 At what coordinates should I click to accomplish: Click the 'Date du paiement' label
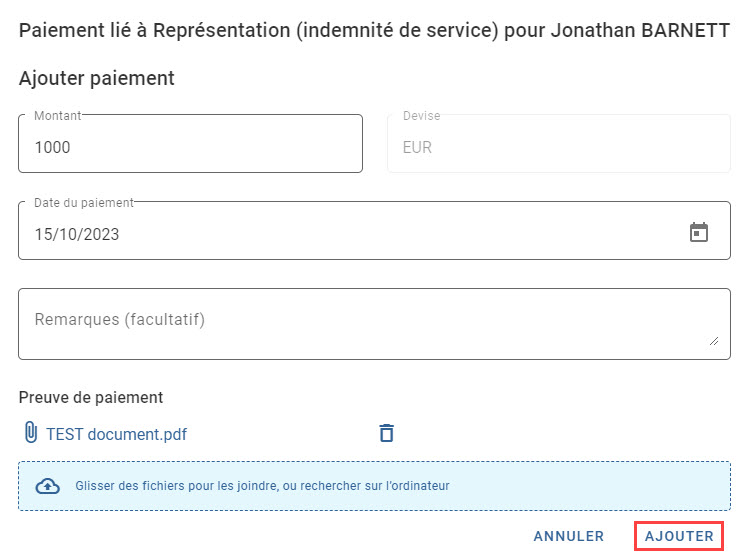coord(84,202)
